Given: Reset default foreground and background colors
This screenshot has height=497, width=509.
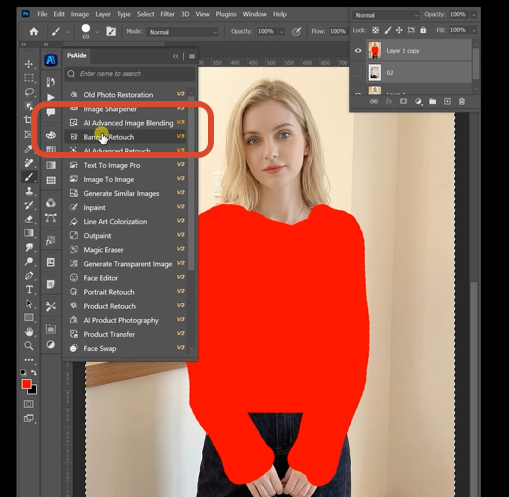Looking at the screenshot, I should (x=23, y=372).
